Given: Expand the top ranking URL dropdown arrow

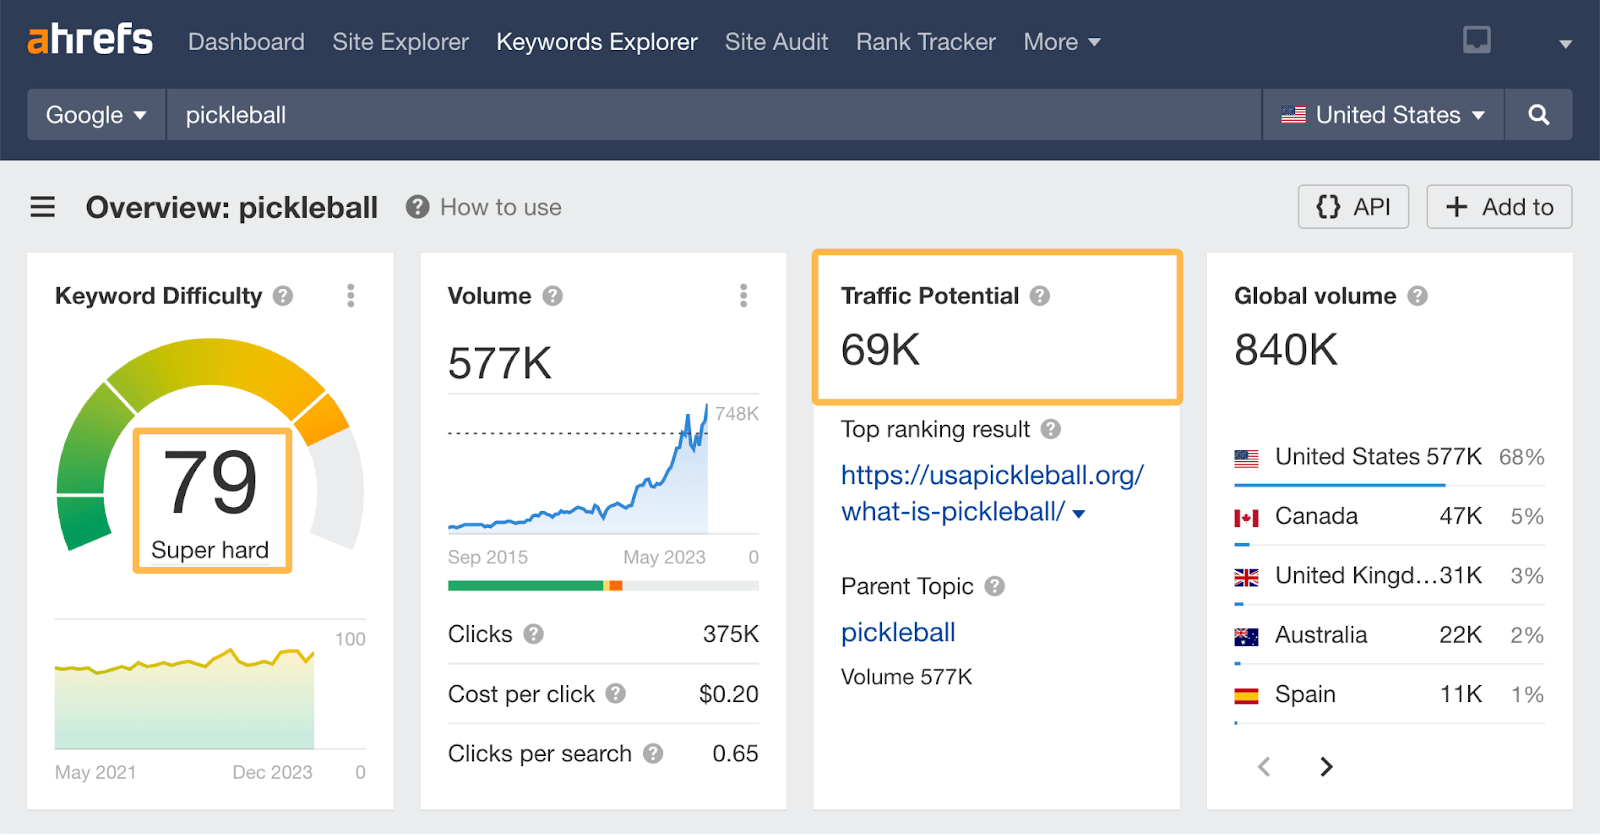Looking at the screenshot, I should pos(1079,514).
